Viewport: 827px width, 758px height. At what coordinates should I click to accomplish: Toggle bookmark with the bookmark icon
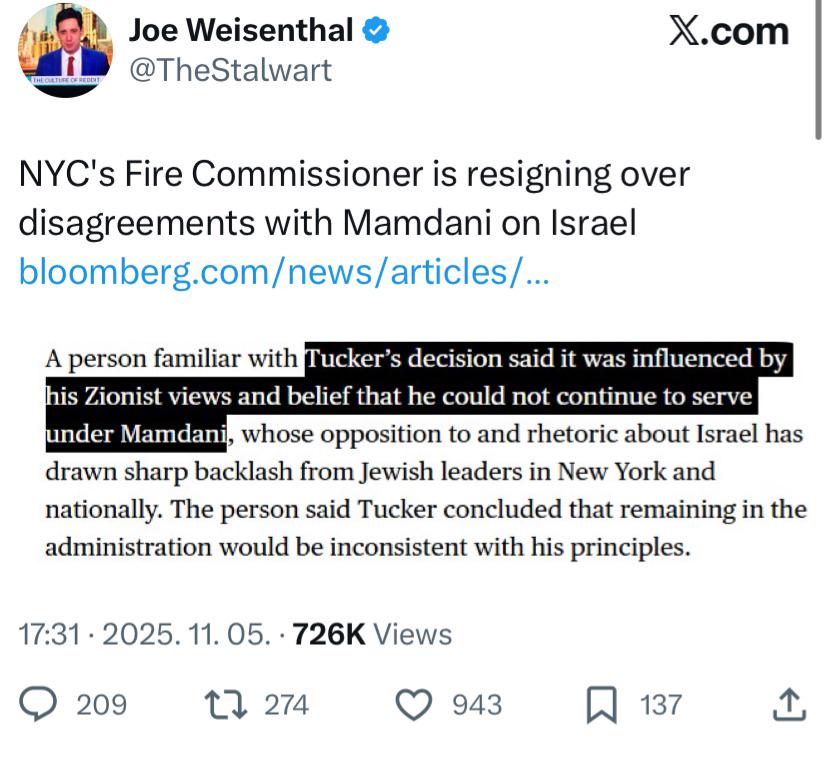click(601, 705)
